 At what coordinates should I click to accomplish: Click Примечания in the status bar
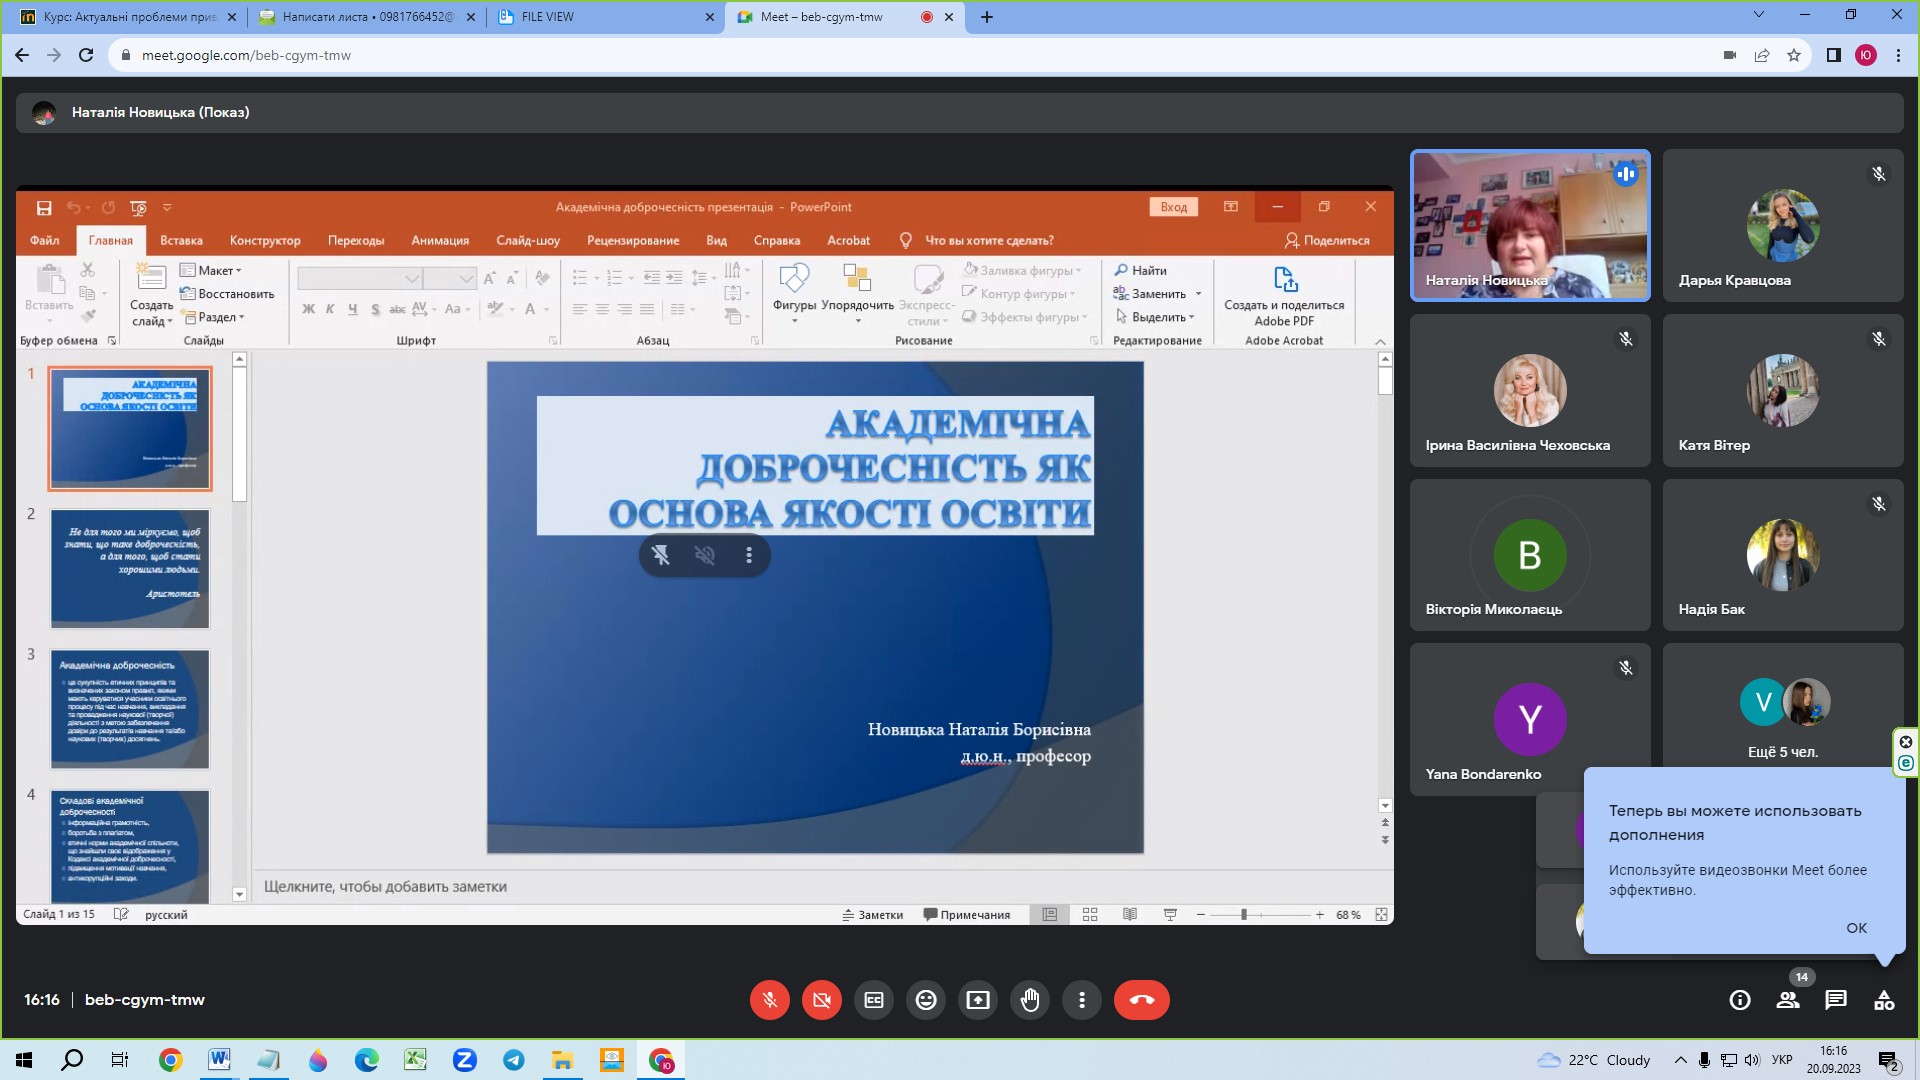[x=966, y=914]
